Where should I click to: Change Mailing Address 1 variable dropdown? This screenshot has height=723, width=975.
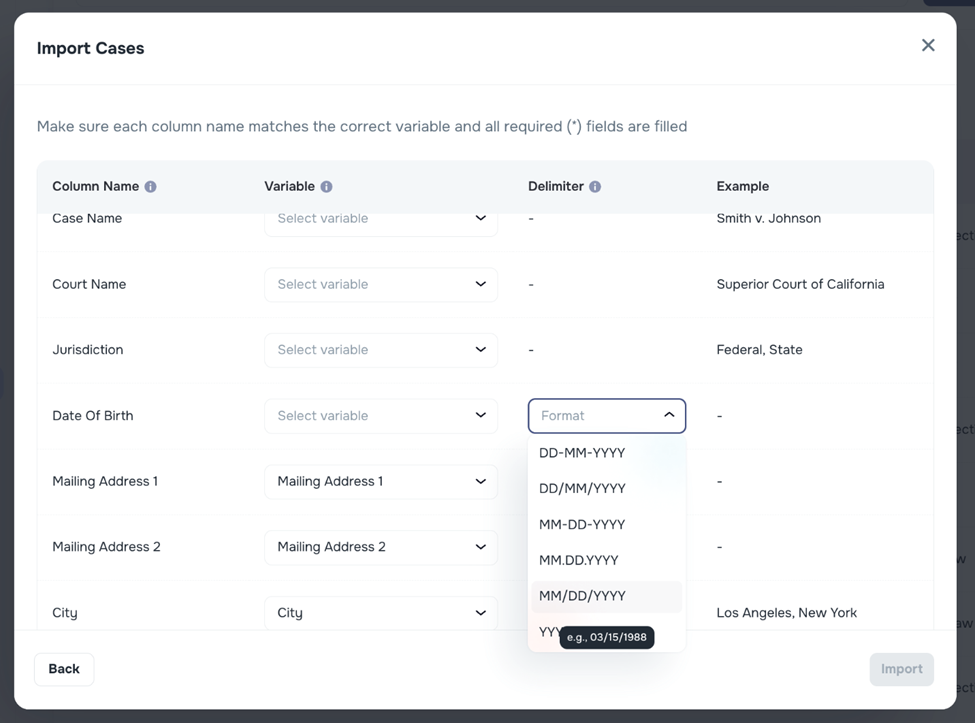pyautogui.click(x=380, y=482)
